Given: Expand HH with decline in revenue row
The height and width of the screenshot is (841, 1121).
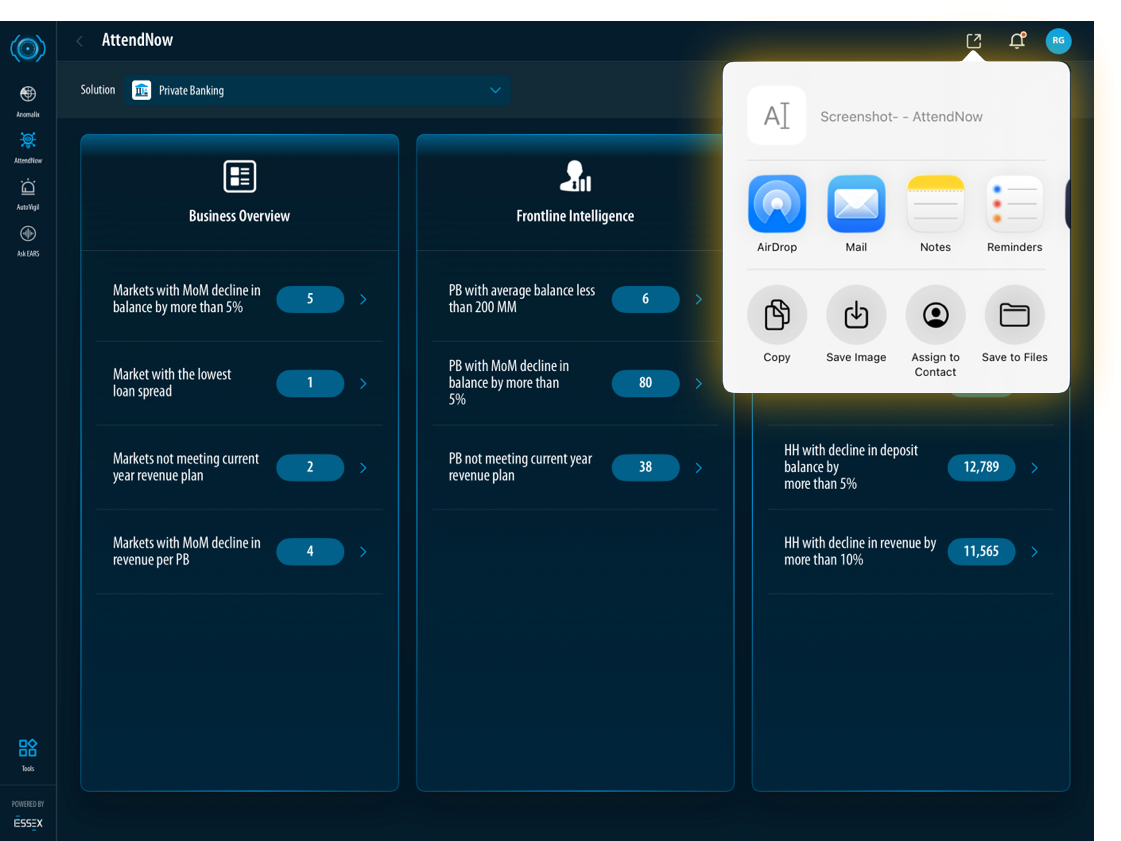Looking at the screenshot, I should click(1034, 551).
